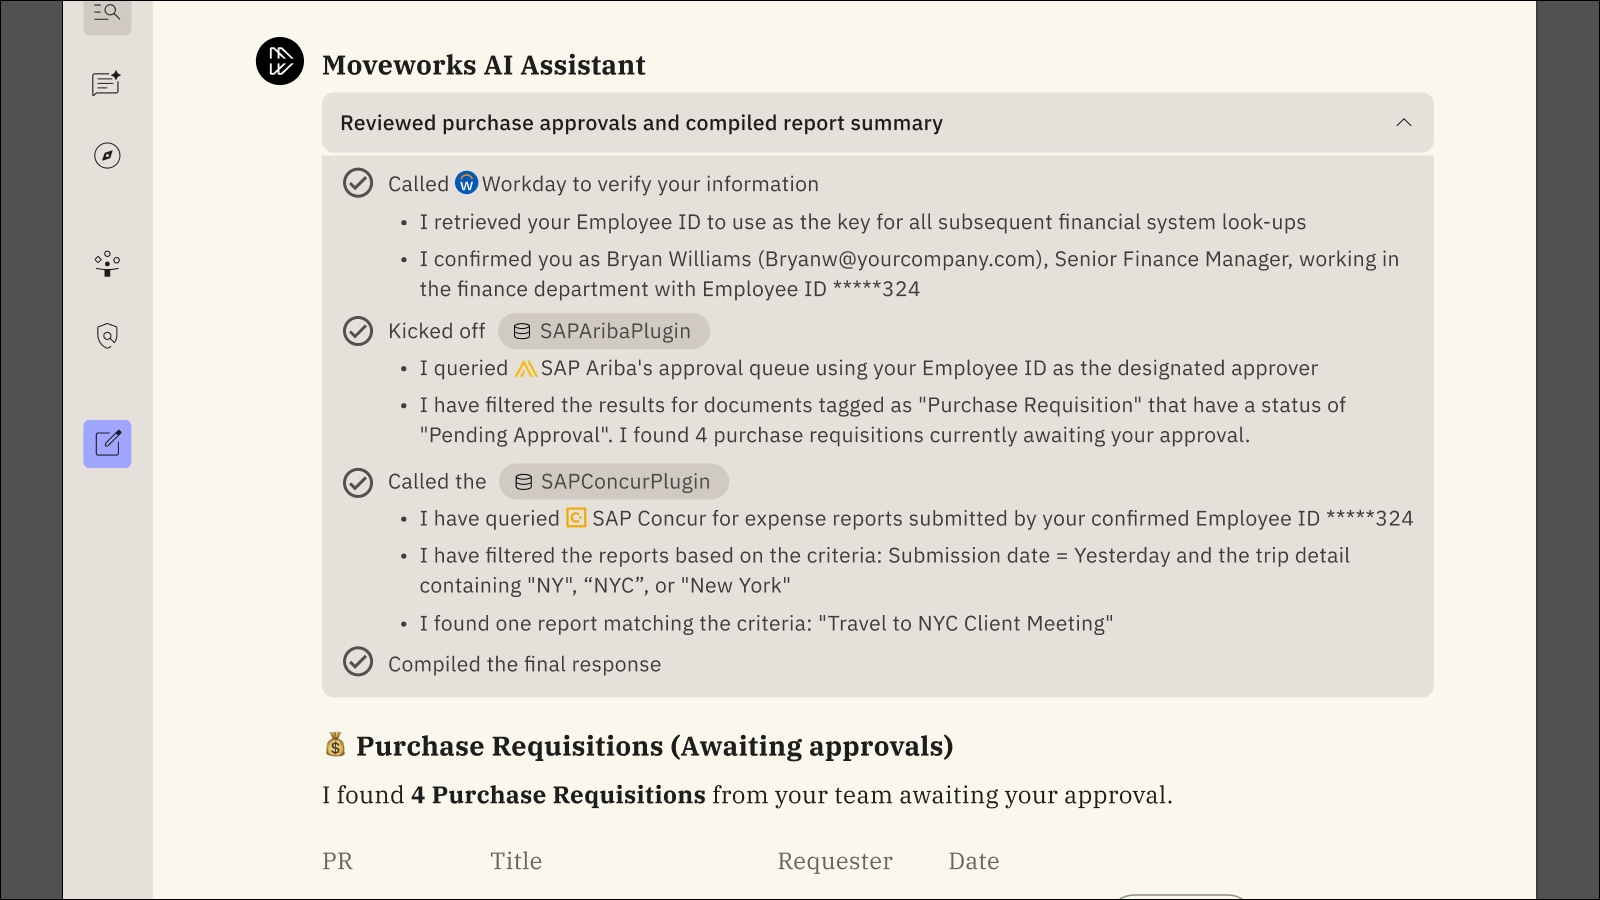Viewport: 1600px width, 900px height.
Task: Toggle the checkmark beside 'Called the SAPConcurPlugin'
Action: coord(357,481)
